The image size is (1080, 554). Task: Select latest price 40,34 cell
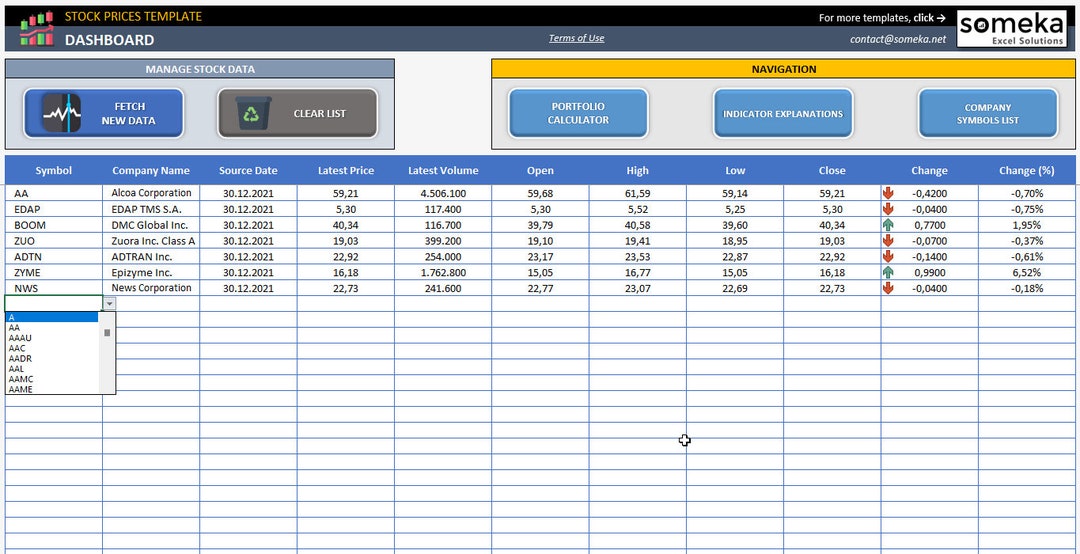coord(346,225)
